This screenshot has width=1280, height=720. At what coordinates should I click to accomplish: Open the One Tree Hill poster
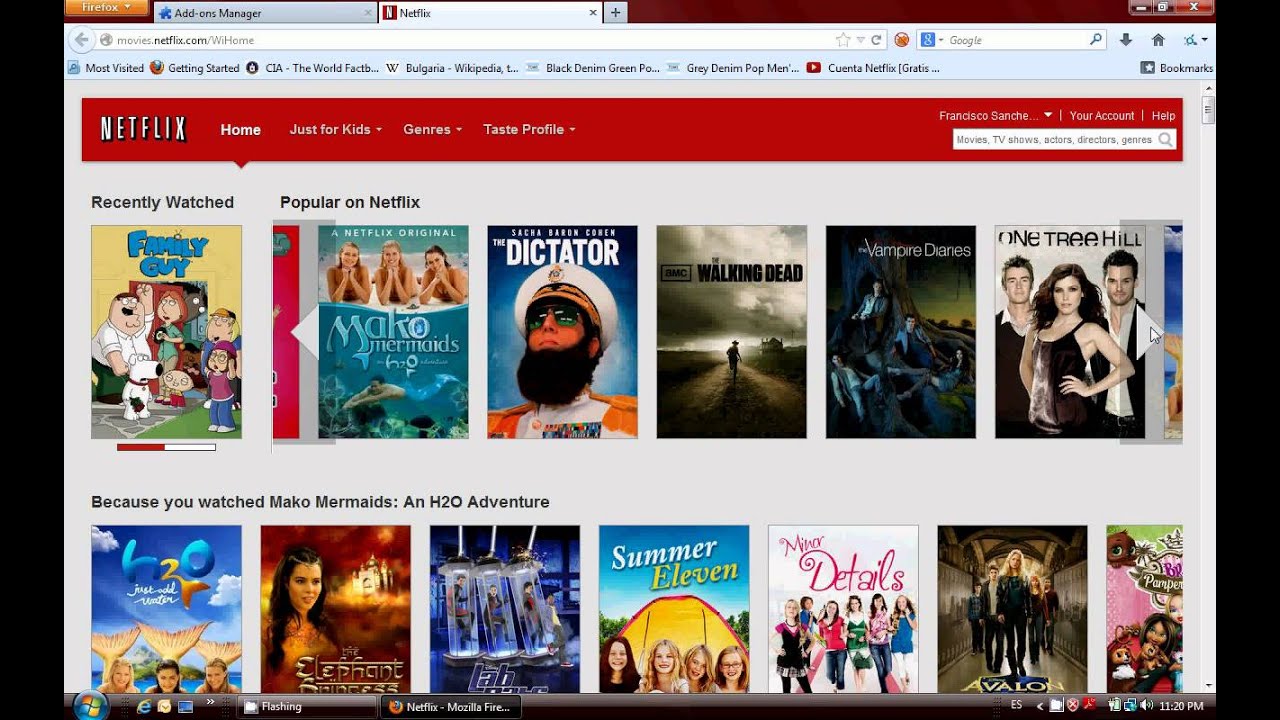[x=1070, y=332]
